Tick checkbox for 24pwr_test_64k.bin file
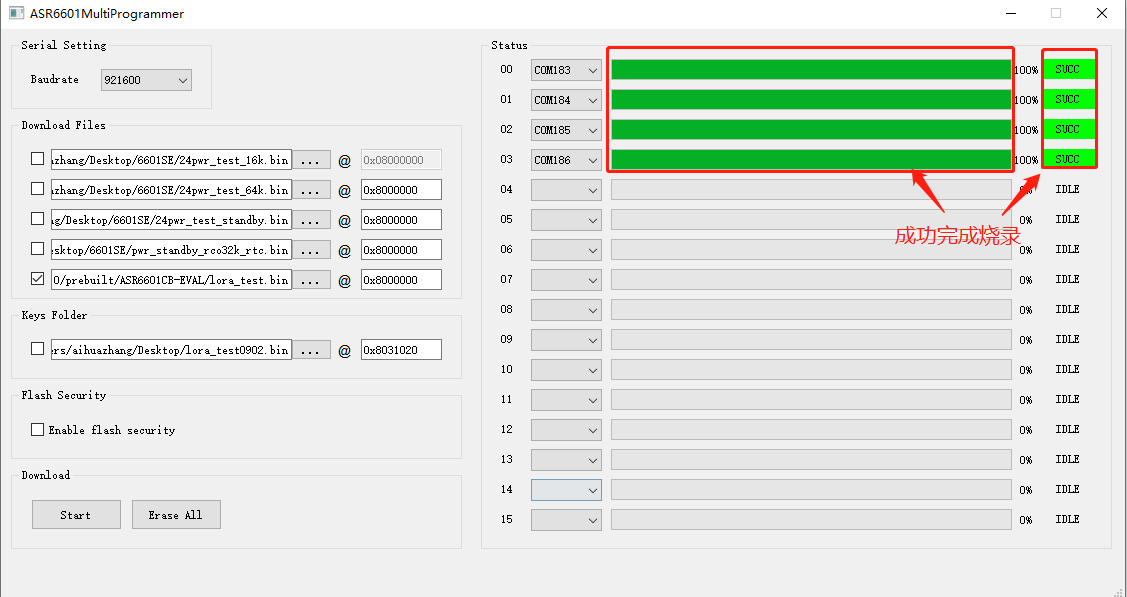This screenshot has height=597, width=1127. coord(37,189)
